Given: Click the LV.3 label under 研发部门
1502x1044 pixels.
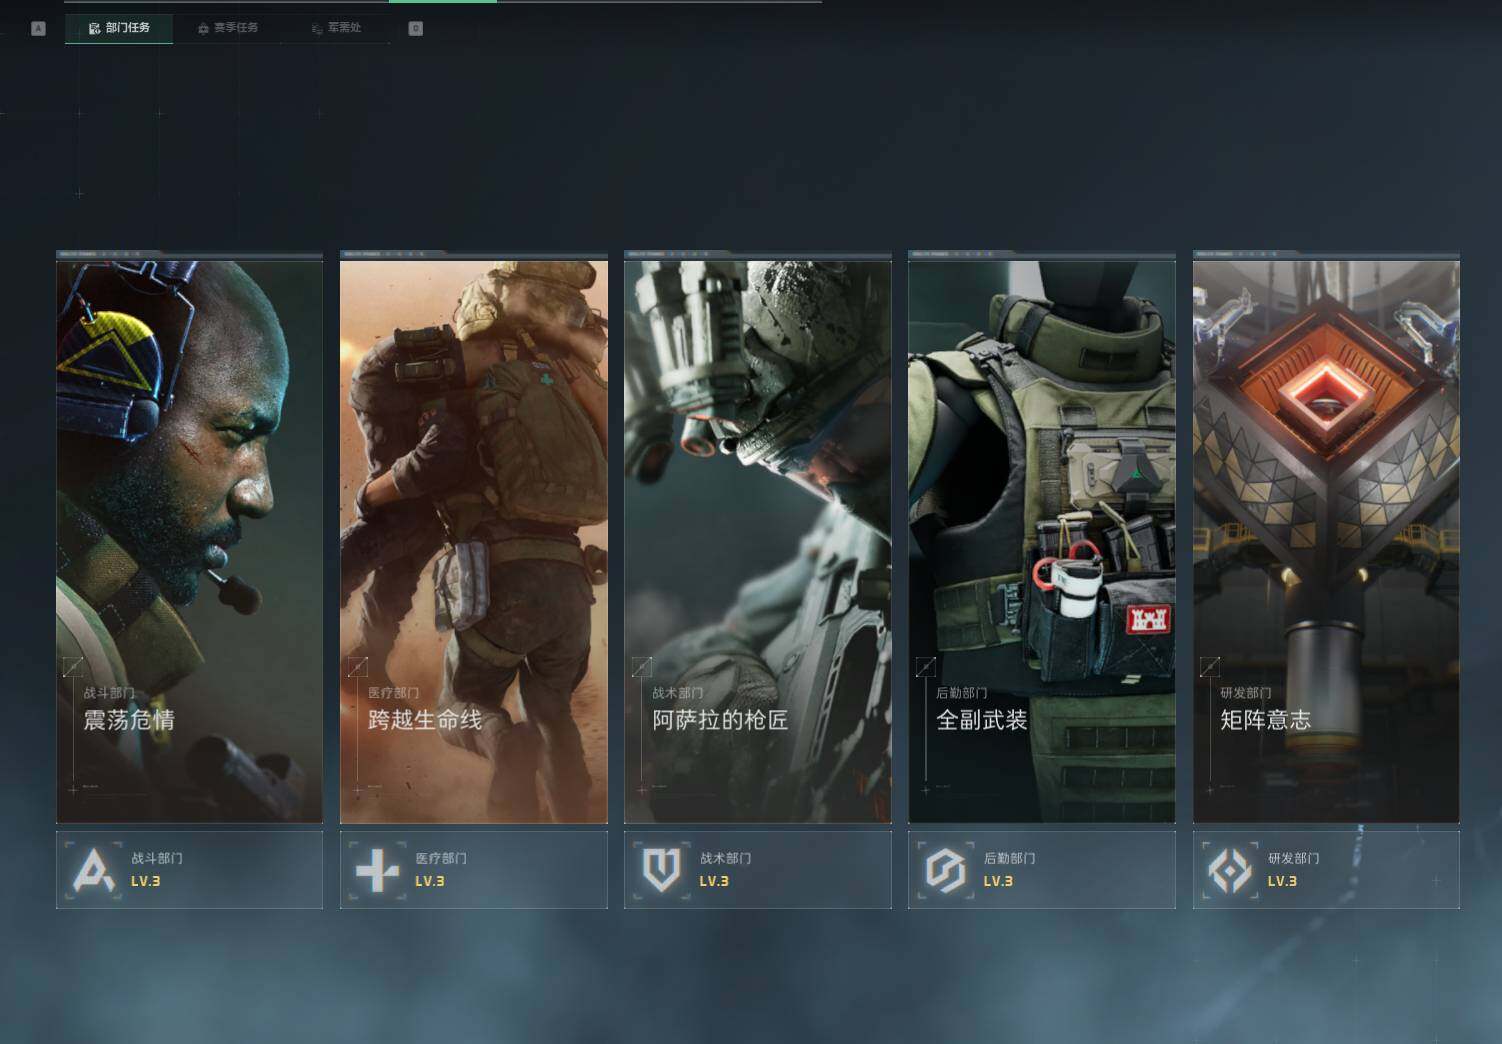Looking at the screenshot, I should pos(1282,881).
